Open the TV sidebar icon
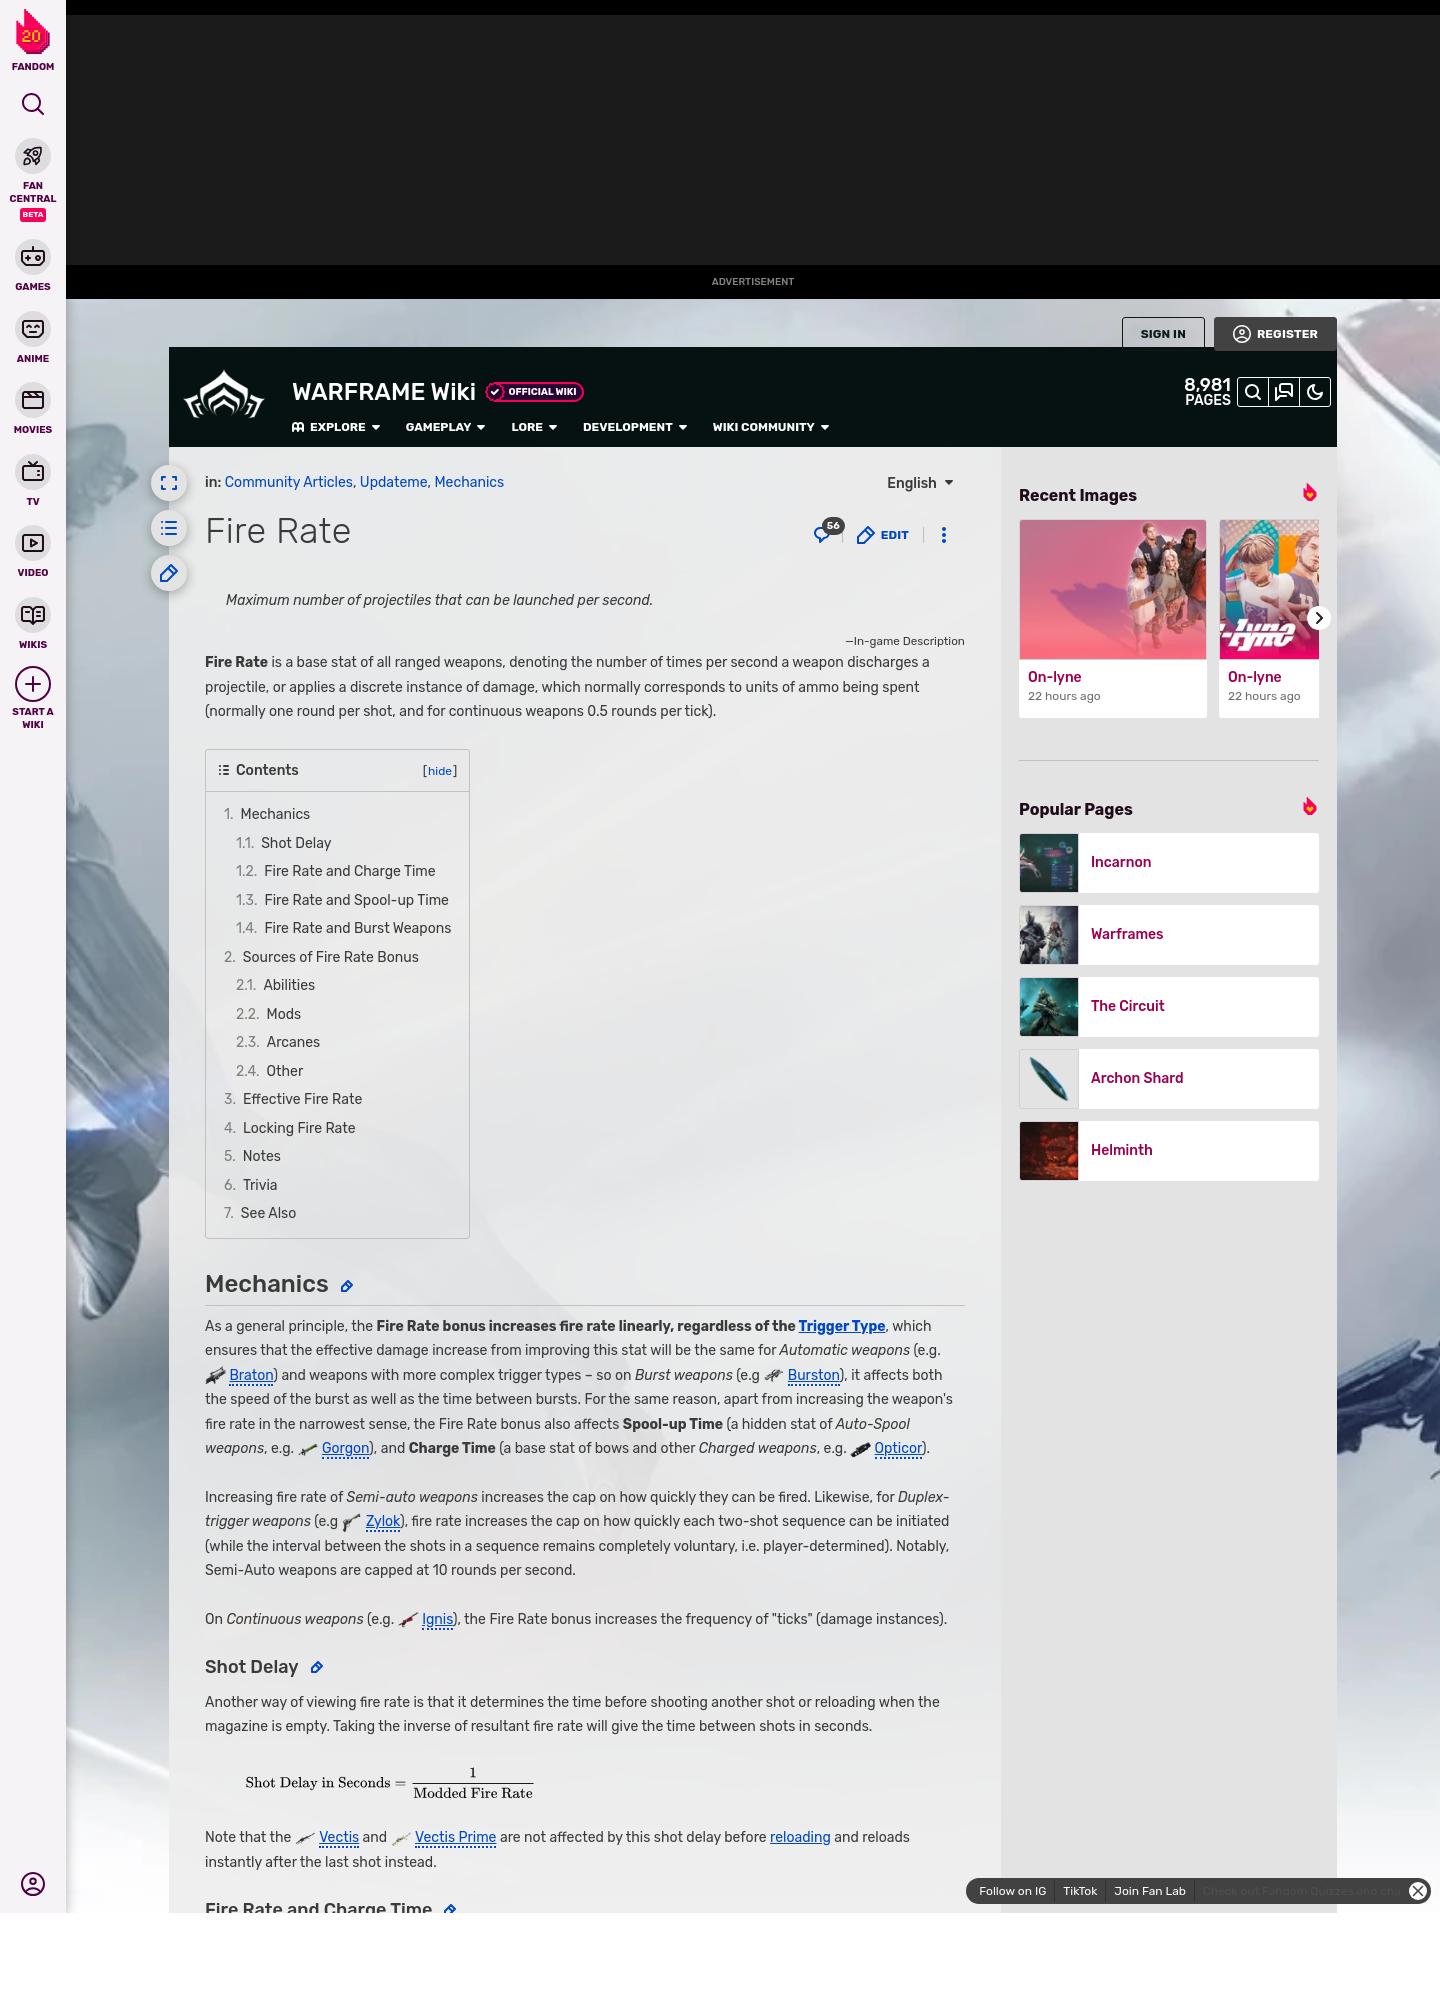Viewport: 1440px width, 2000px height. pyautogui.click(x=33, y=471)
